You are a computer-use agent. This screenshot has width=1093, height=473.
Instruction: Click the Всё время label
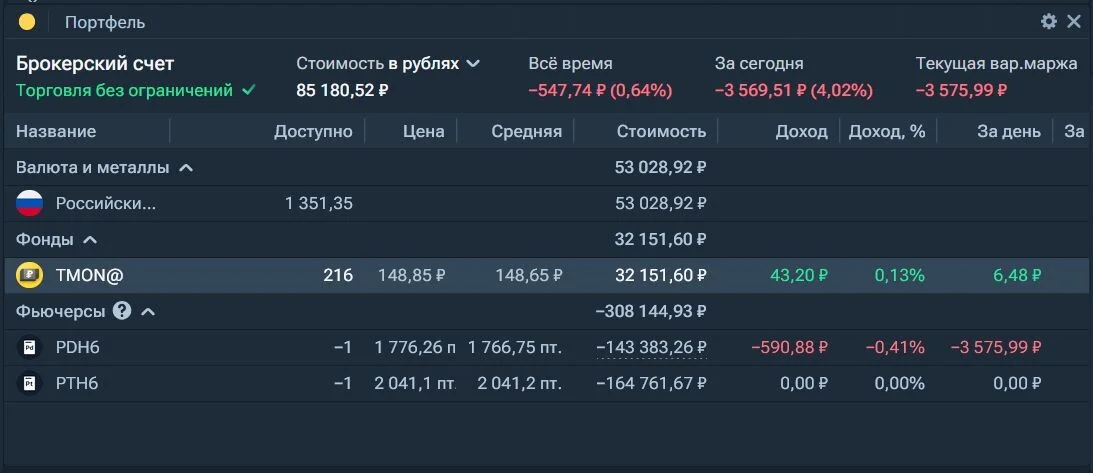pyautogui.click(x=570, y=63)
